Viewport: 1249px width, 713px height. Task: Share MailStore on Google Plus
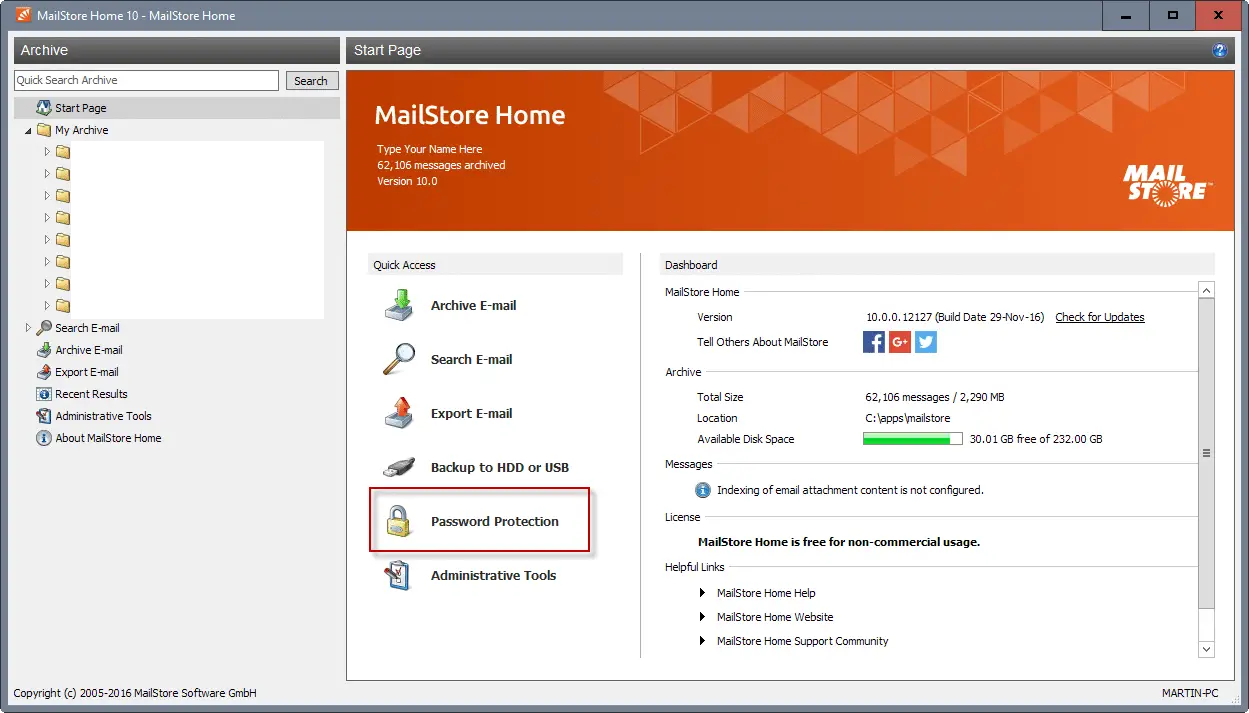pos(900,342)
